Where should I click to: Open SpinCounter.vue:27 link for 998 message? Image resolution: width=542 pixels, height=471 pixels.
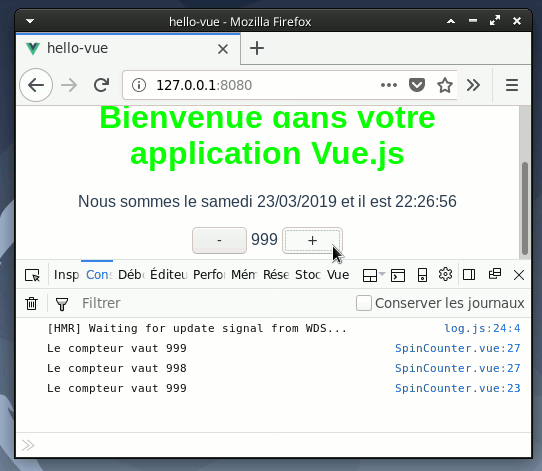458,368
